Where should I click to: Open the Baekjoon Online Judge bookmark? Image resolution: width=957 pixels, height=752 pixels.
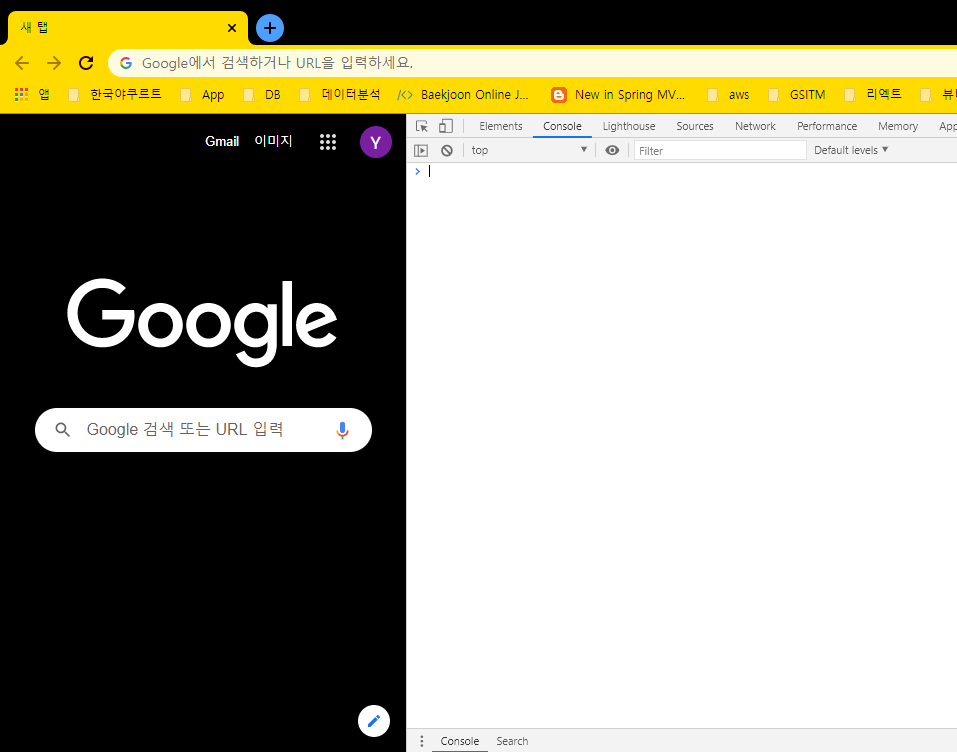click(463, 95)
